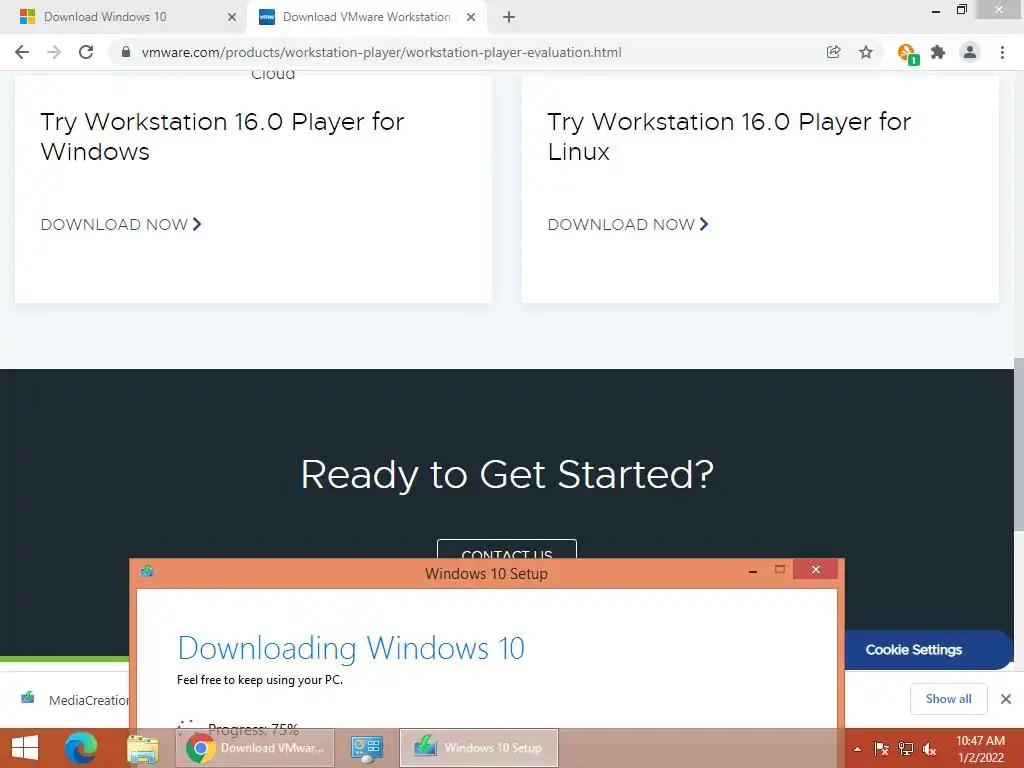Bookmark this page with the star
The image size is (1024, 768).
pos(866,52)
